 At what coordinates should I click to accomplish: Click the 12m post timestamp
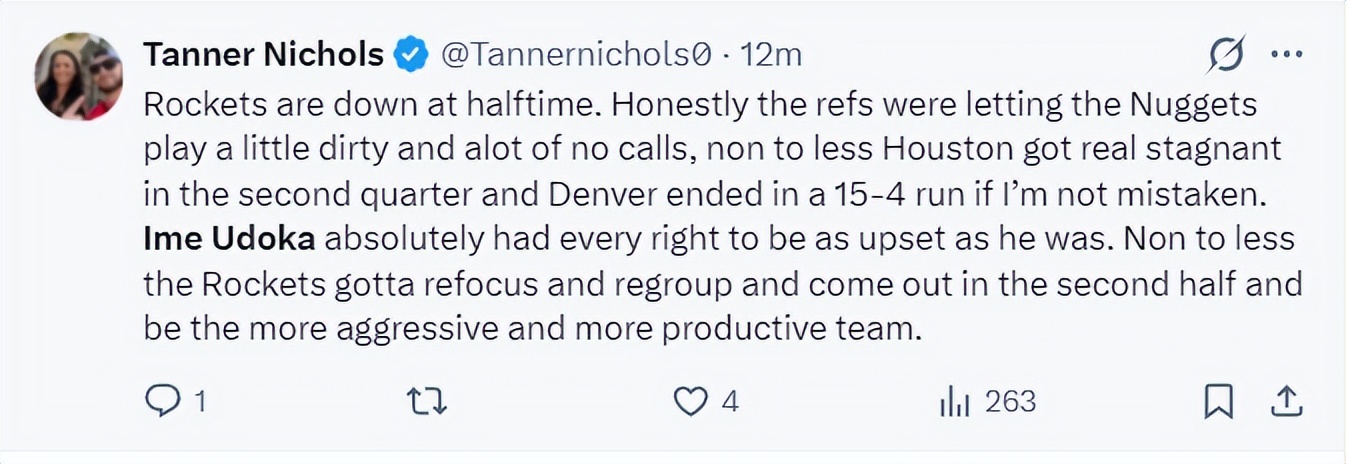point(770,55)
